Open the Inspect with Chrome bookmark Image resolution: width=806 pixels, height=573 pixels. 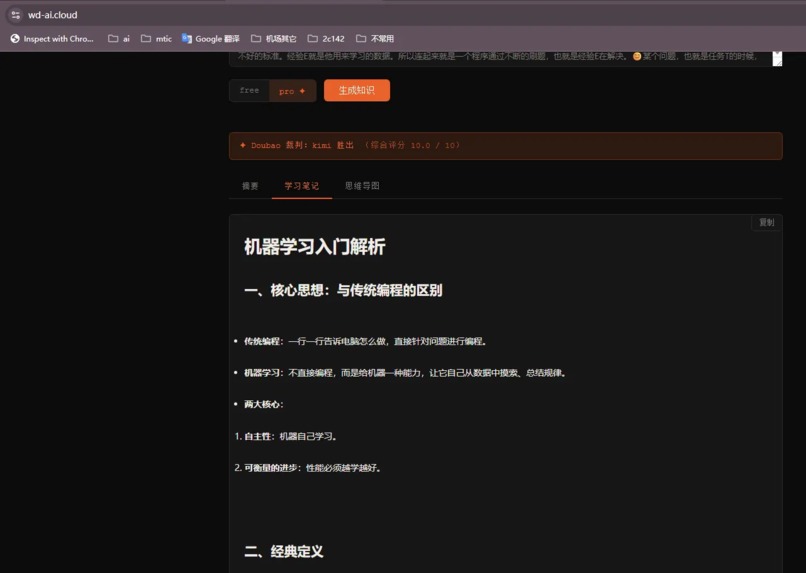click(52, 39)
